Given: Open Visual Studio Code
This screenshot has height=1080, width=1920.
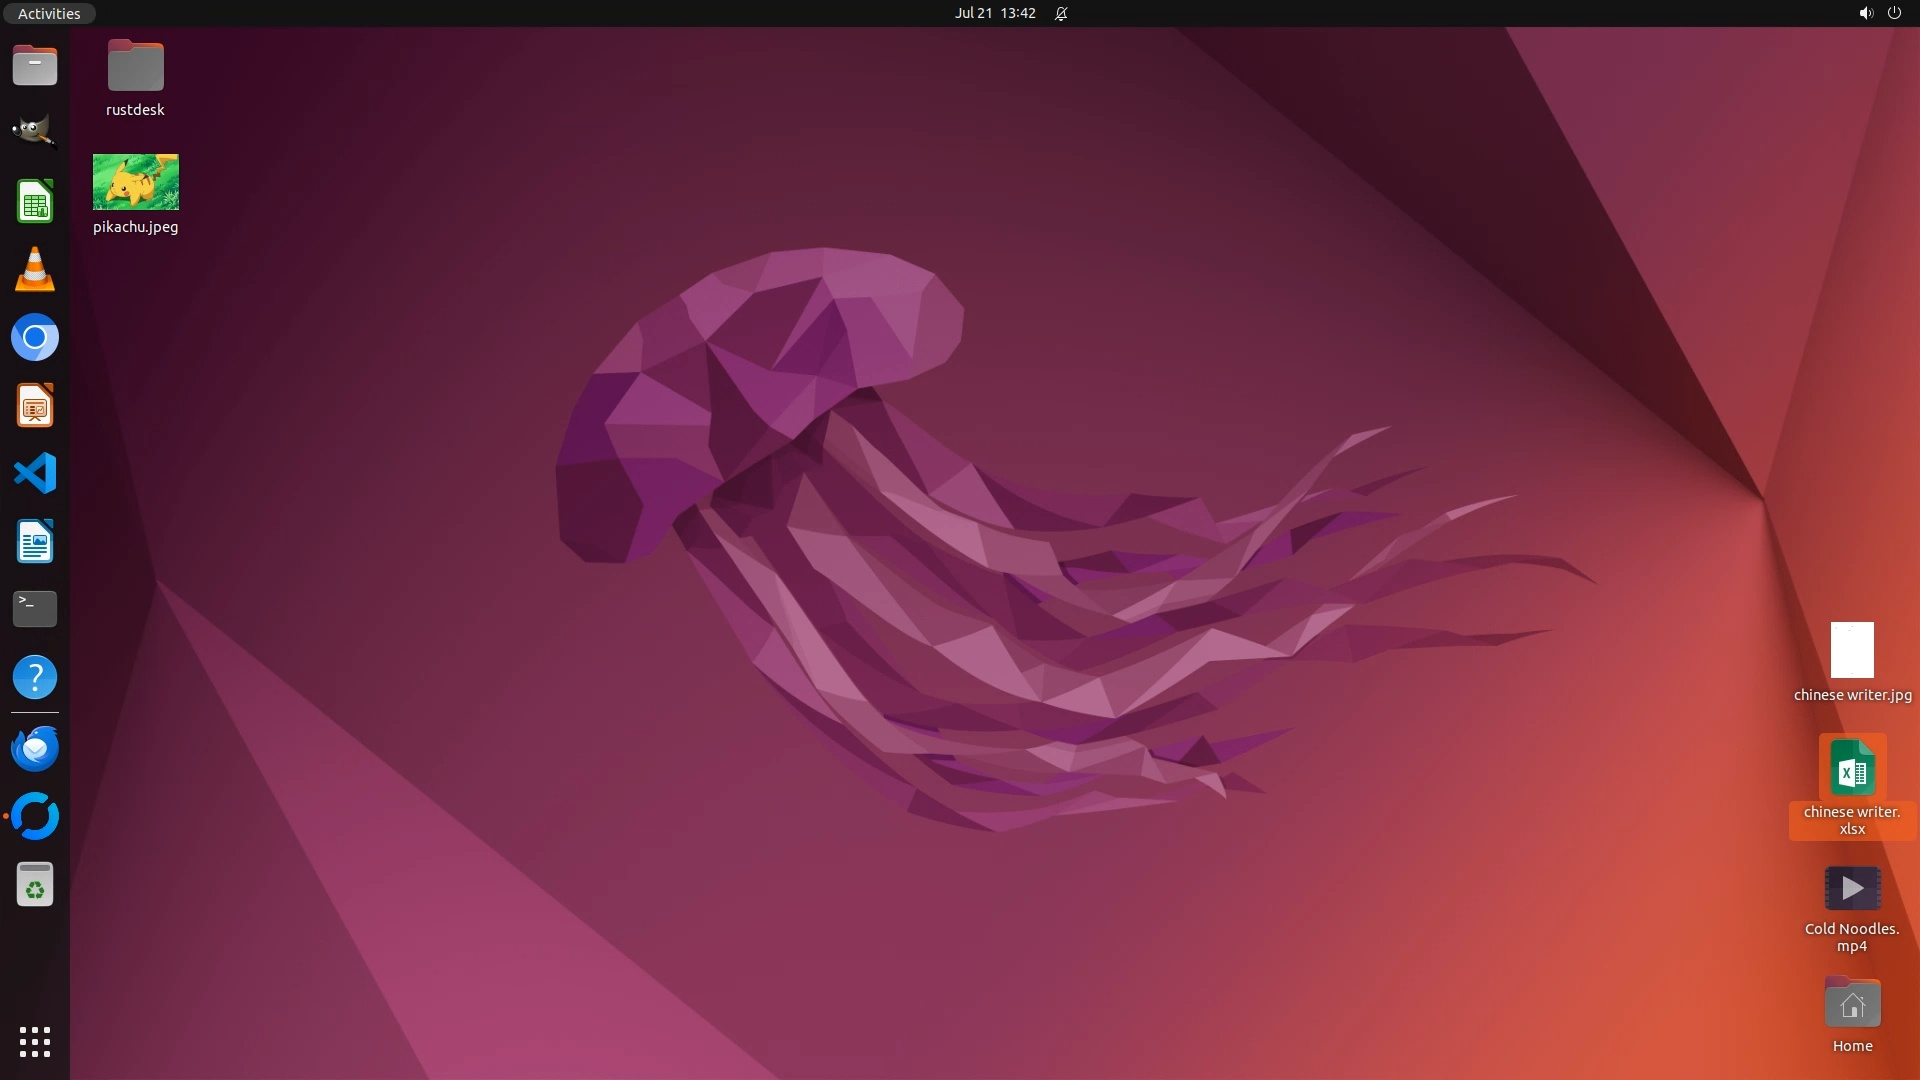Looking at the screenshot, I should click(x=35, y=473).
